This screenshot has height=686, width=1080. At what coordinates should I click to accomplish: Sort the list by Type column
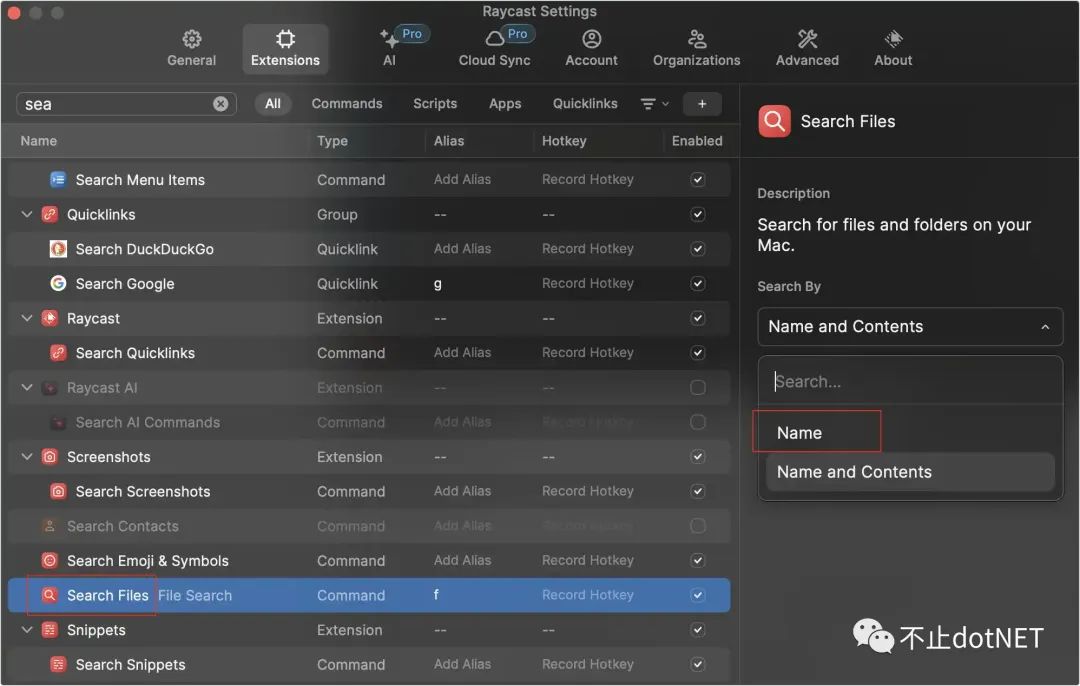332,141
